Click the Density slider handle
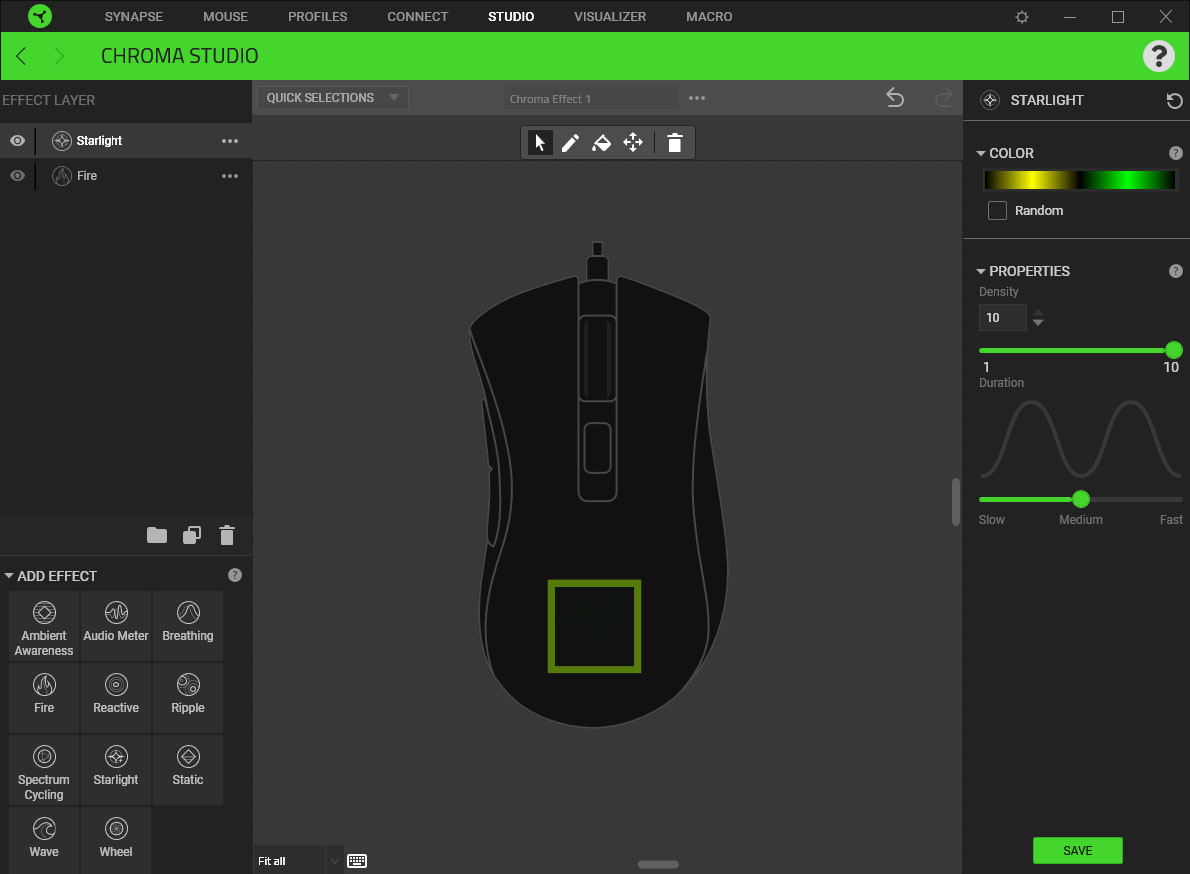 pos(1173,350)
